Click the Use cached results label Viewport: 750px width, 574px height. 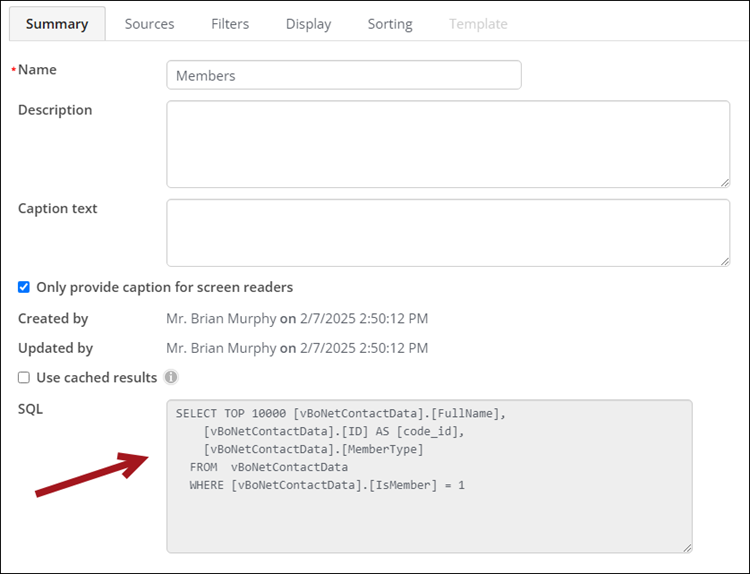coord(97,377)
